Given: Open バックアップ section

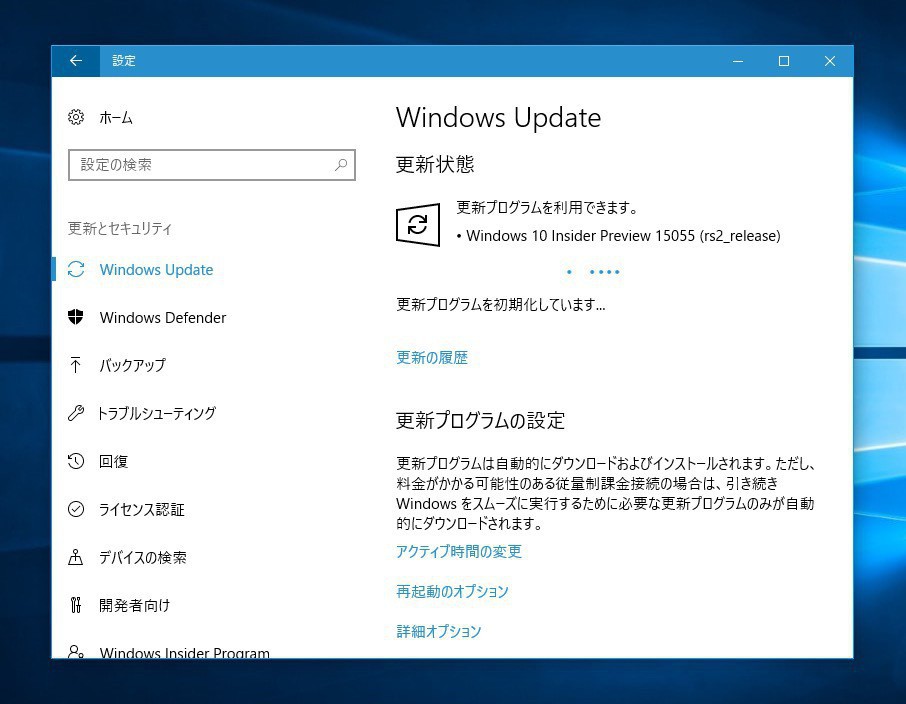Looking at the screenshot, I should [x=132, y=365].
